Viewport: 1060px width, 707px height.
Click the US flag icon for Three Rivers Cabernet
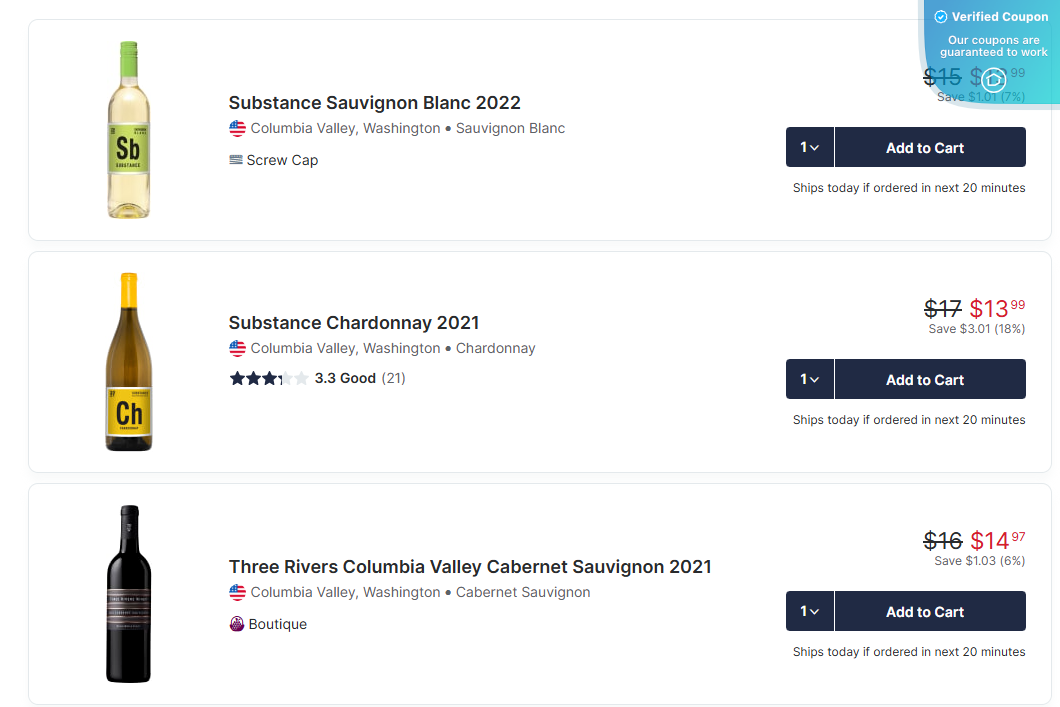click(237, 592)
